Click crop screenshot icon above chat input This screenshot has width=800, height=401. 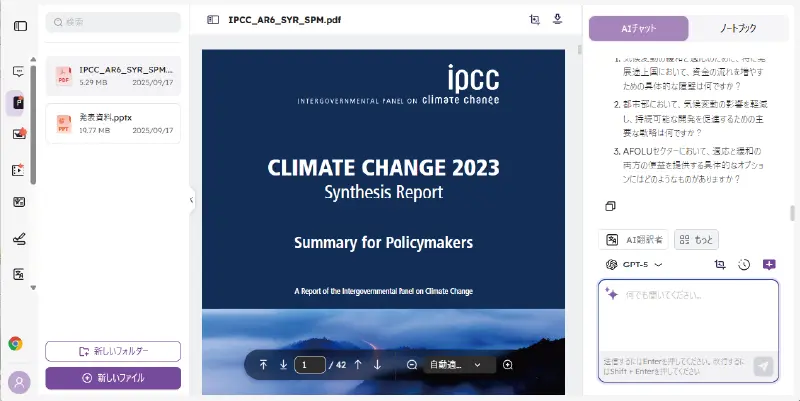coord(720,264)
